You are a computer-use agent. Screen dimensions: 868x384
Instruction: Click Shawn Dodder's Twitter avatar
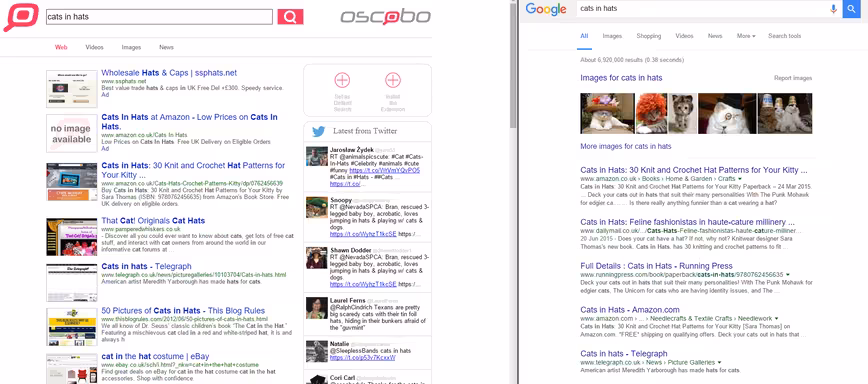pyautogui.click(x=317, y=258)
